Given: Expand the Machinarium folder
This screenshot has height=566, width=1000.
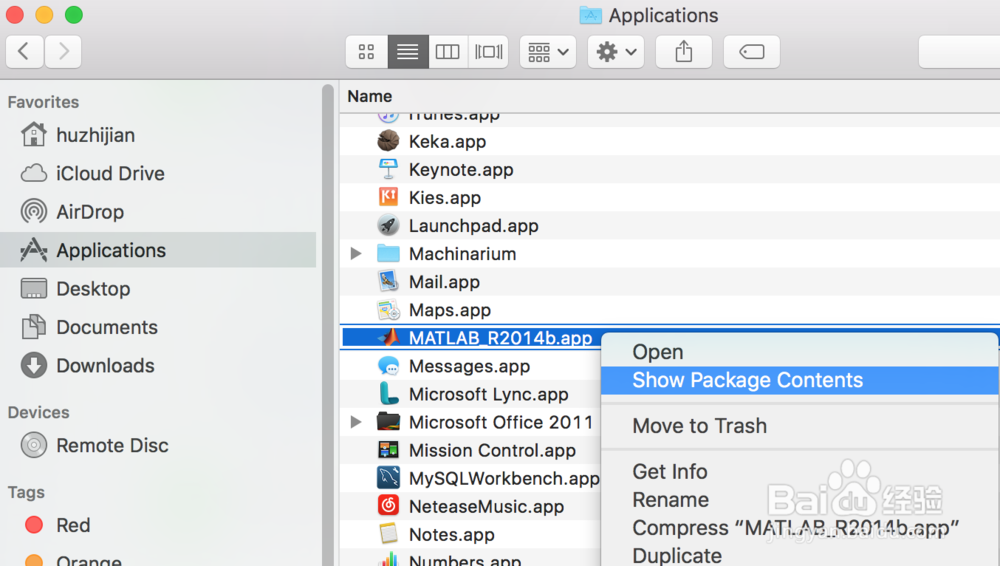Looking at the screenshot, I should (x=356, y=253).
